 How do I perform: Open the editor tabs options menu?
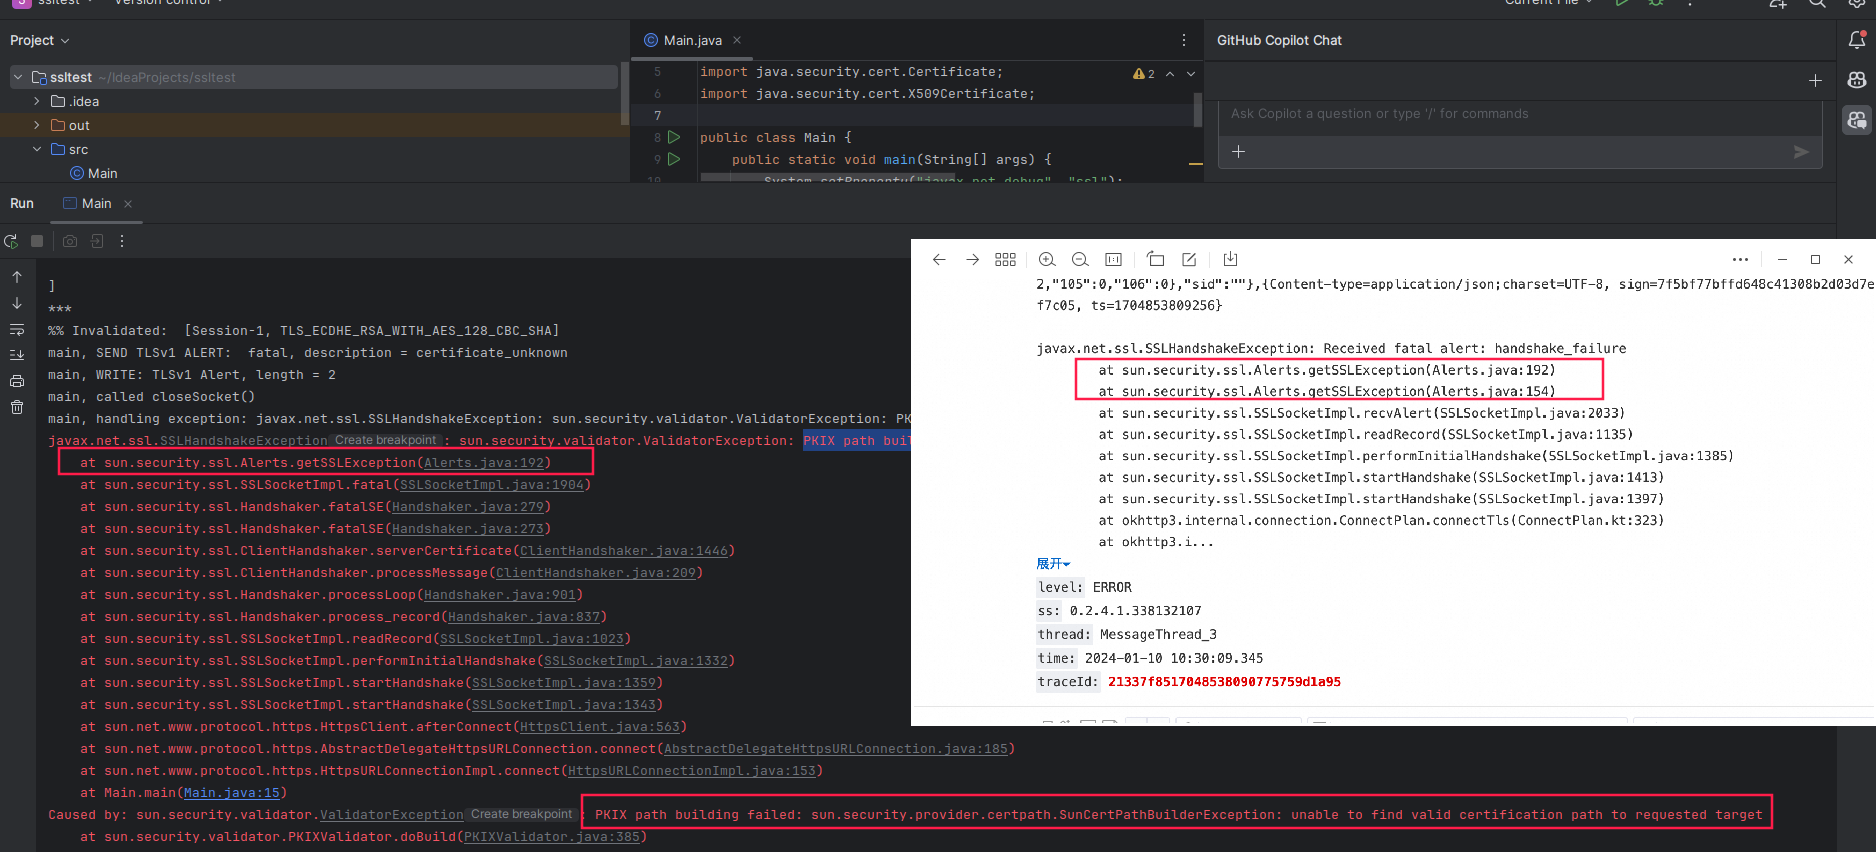[x=1184, y=40]
